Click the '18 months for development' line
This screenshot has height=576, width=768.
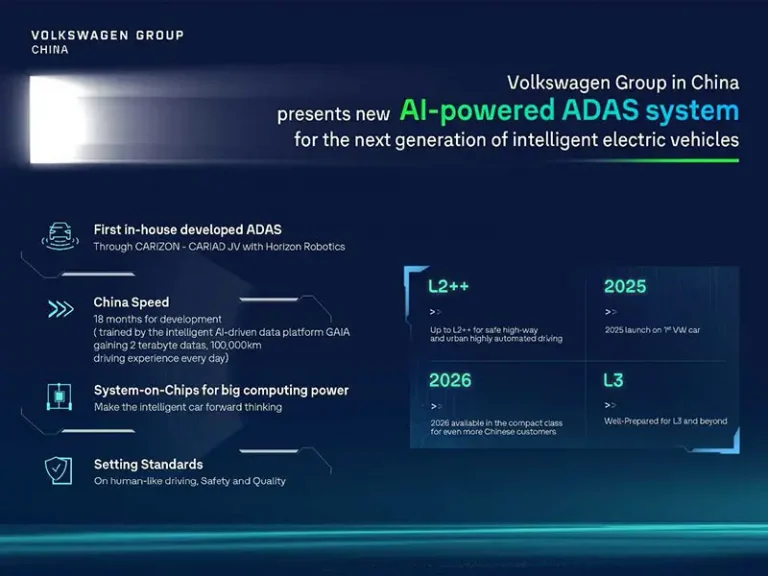pos(158,319)
